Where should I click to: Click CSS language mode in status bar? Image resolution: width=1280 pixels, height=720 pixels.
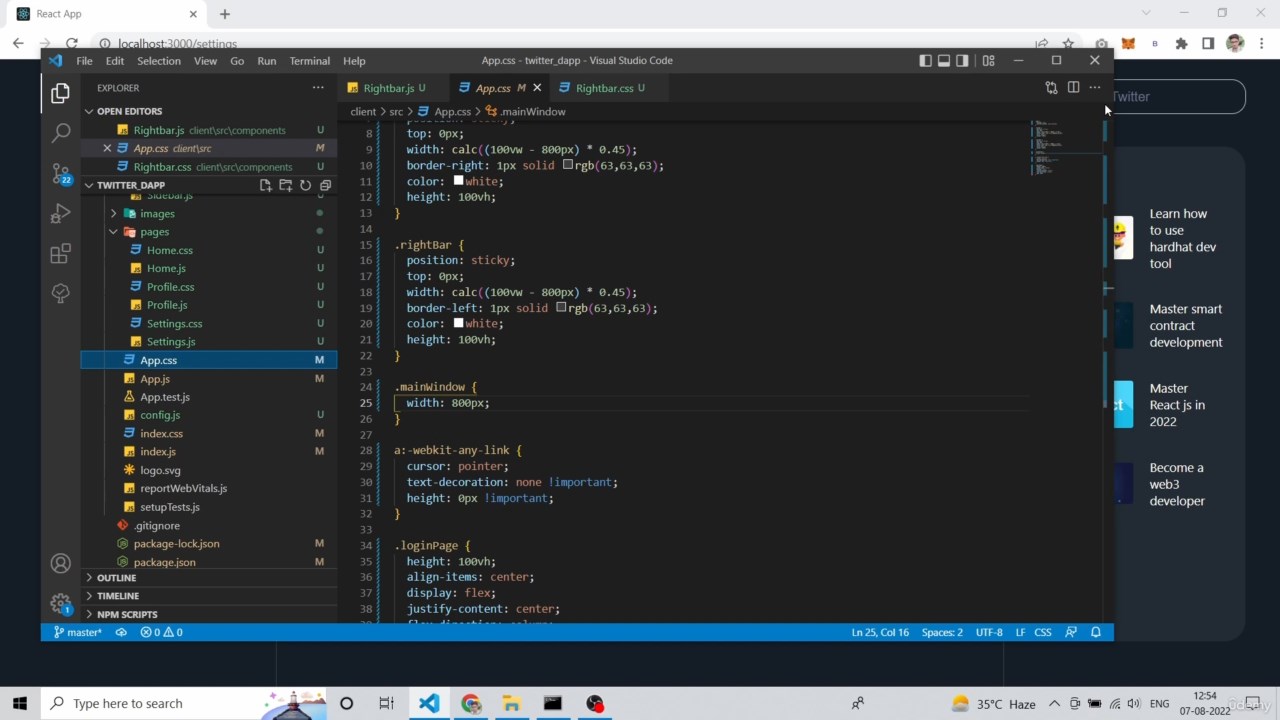[1042, 632]
